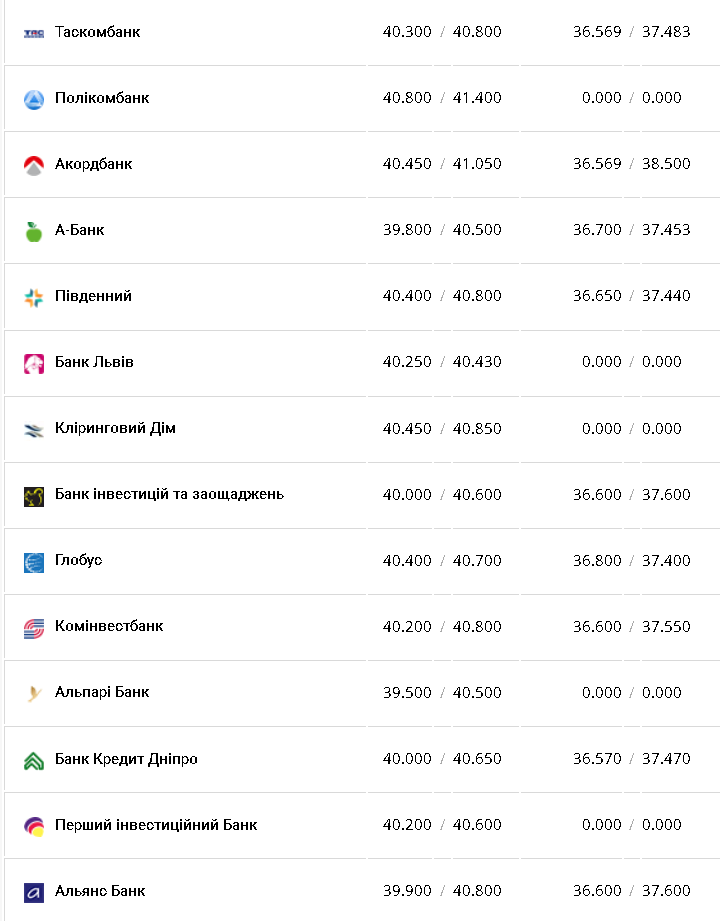This screenshot has height=921, width=720.
Task: Click the Південний bank logo icon
Action: click(x=34, y=297)
